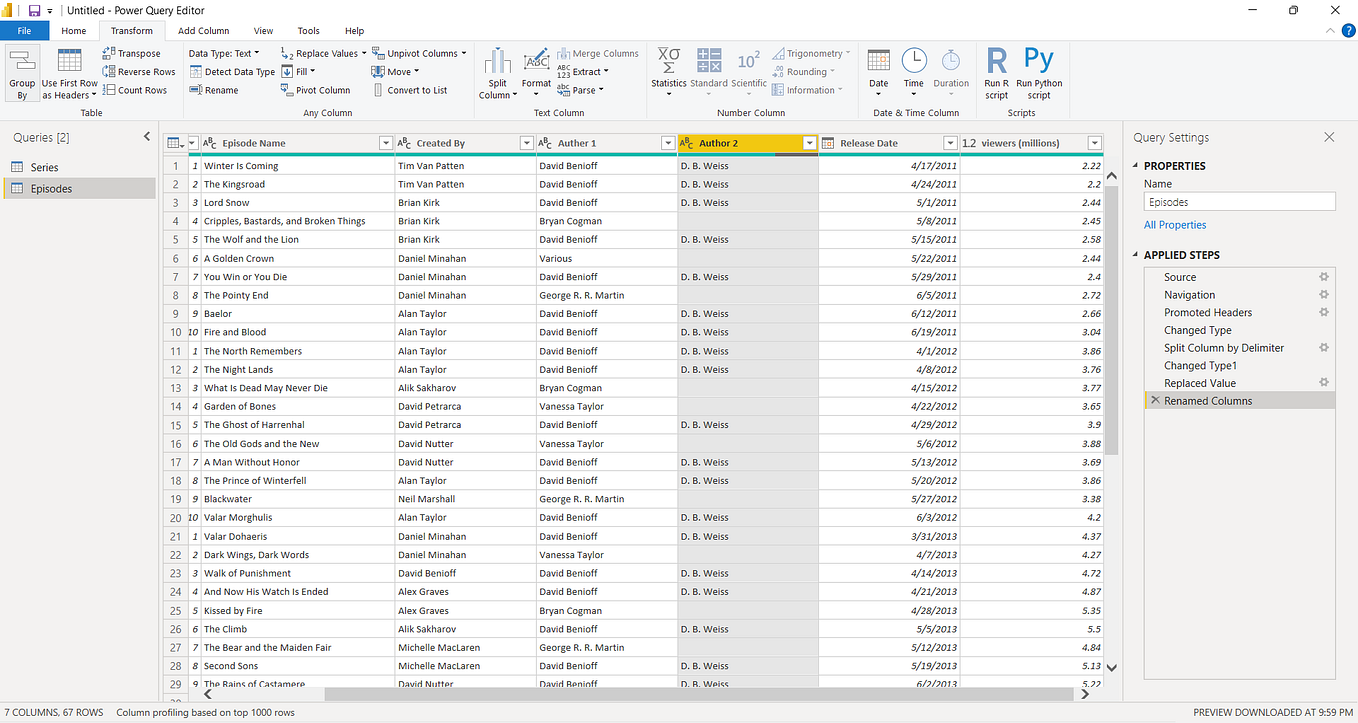1358x723 pixels.
Task: Count the table rows
Action: 138,89
